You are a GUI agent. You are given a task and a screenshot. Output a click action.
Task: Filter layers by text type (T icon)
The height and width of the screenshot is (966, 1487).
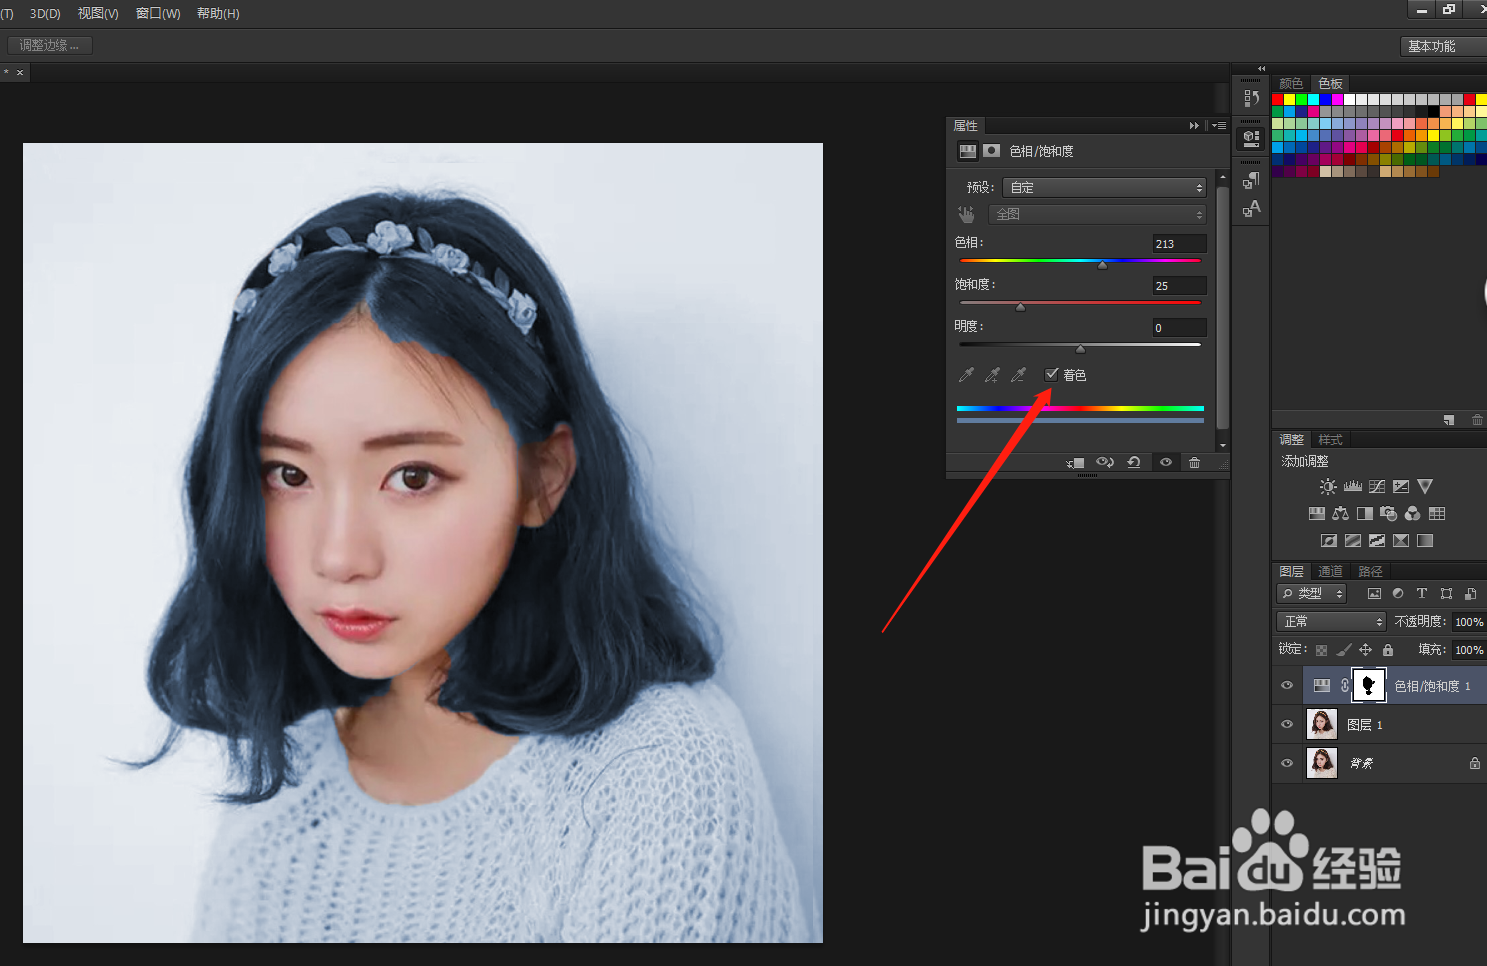(x=1422, y=594)
